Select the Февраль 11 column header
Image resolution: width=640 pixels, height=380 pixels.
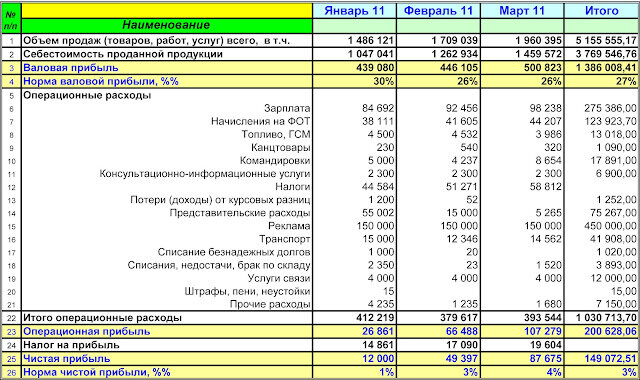(x=438, y=11)
